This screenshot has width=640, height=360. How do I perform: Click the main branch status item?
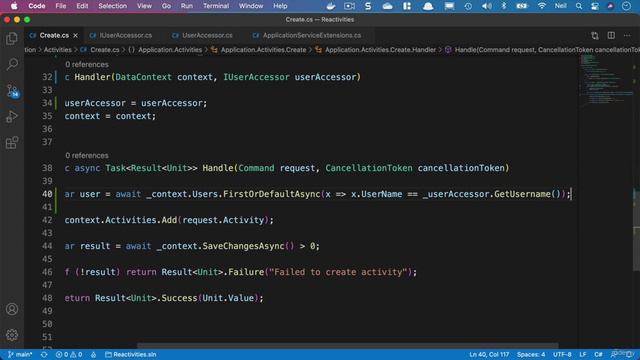point(20,354)
